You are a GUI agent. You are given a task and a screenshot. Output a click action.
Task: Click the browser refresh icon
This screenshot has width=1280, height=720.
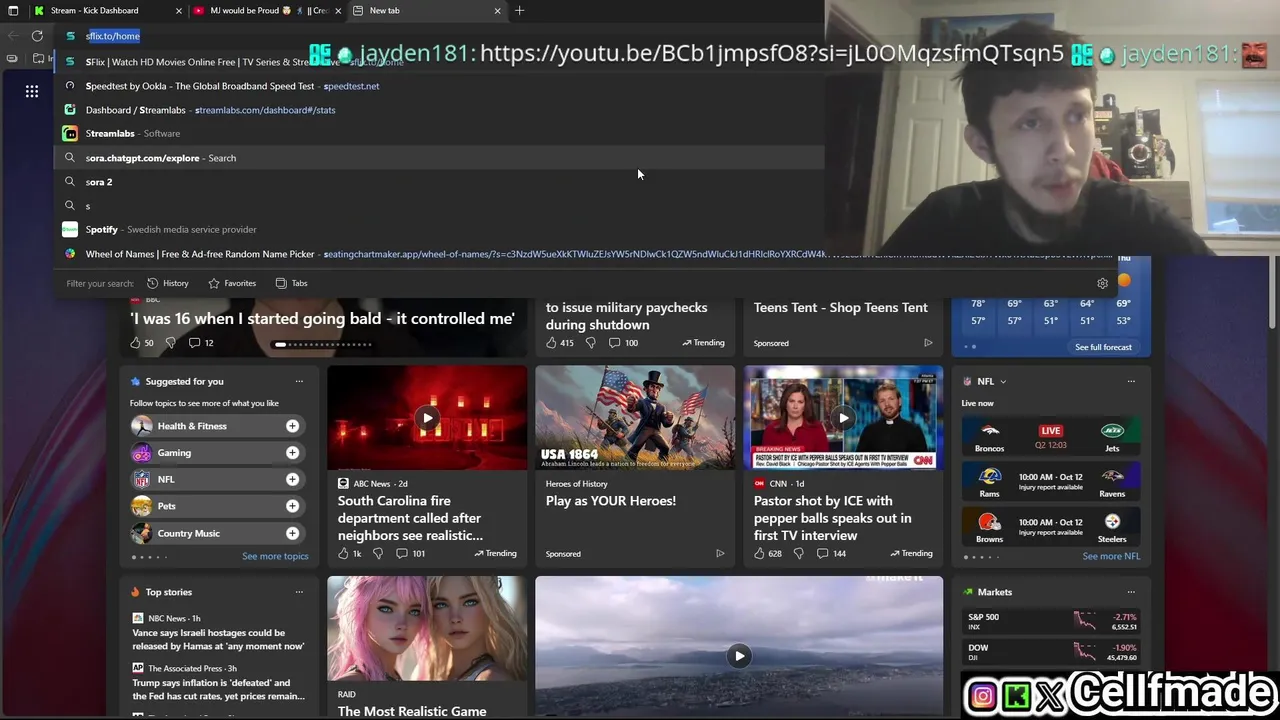(x=37, y=36)
